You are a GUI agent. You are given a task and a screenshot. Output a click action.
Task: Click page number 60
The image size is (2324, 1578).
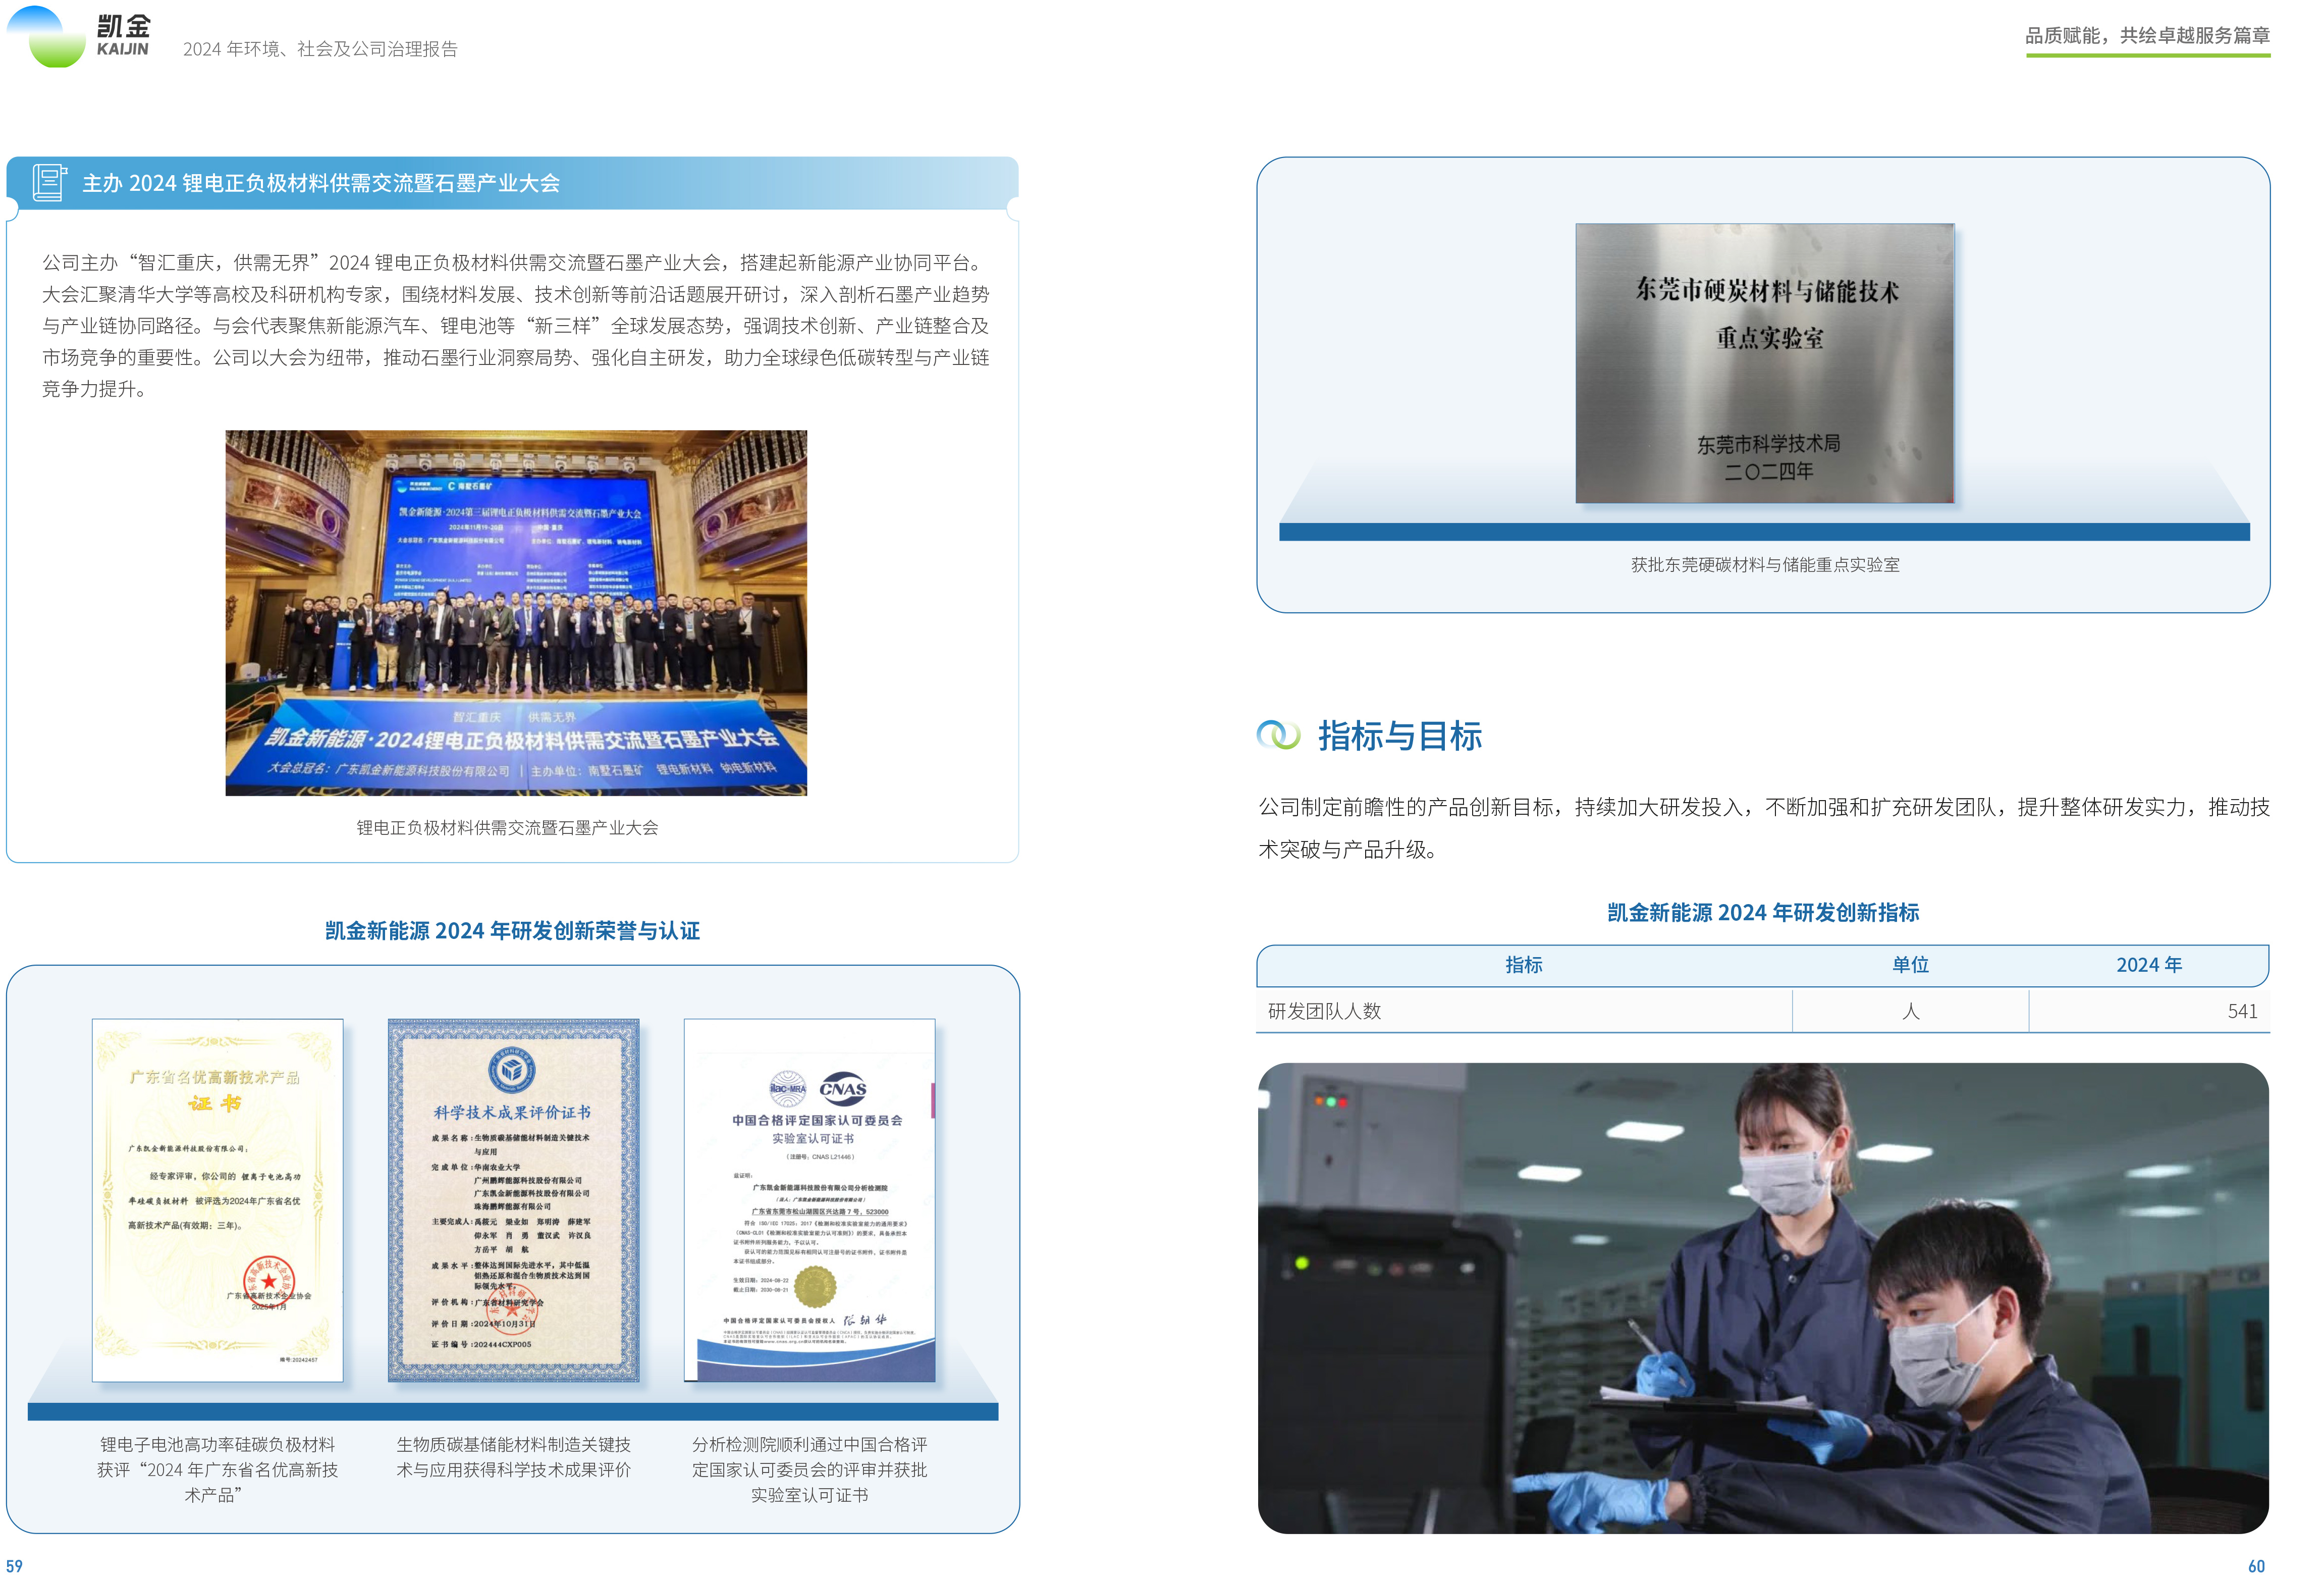[2256, 1566]
